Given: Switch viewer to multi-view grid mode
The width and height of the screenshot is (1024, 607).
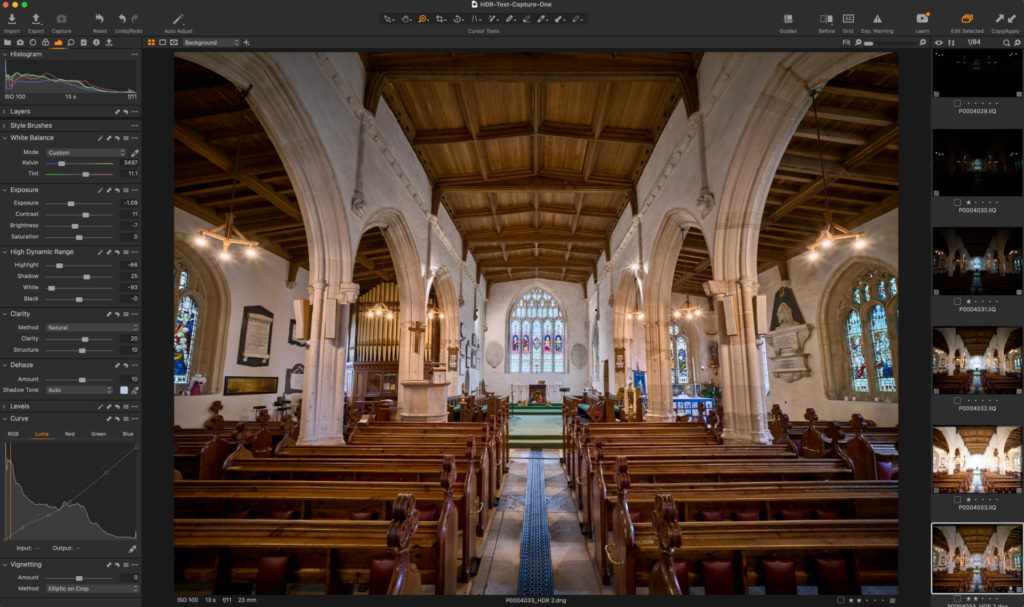Looking at the screenshot, I should (152, 42).
